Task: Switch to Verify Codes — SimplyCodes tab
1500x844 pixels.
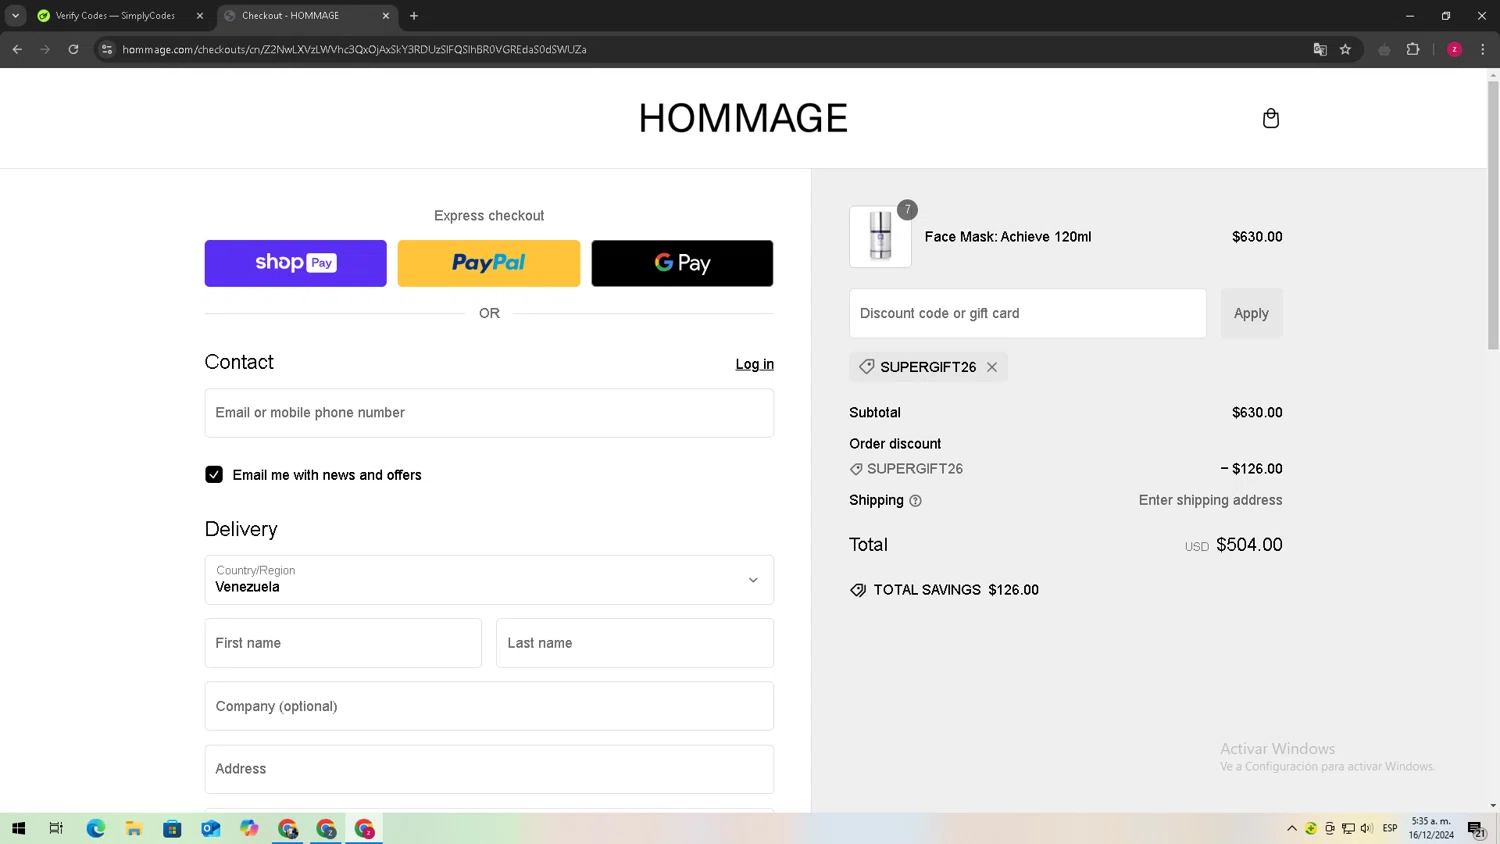Action: click(115, 16)
